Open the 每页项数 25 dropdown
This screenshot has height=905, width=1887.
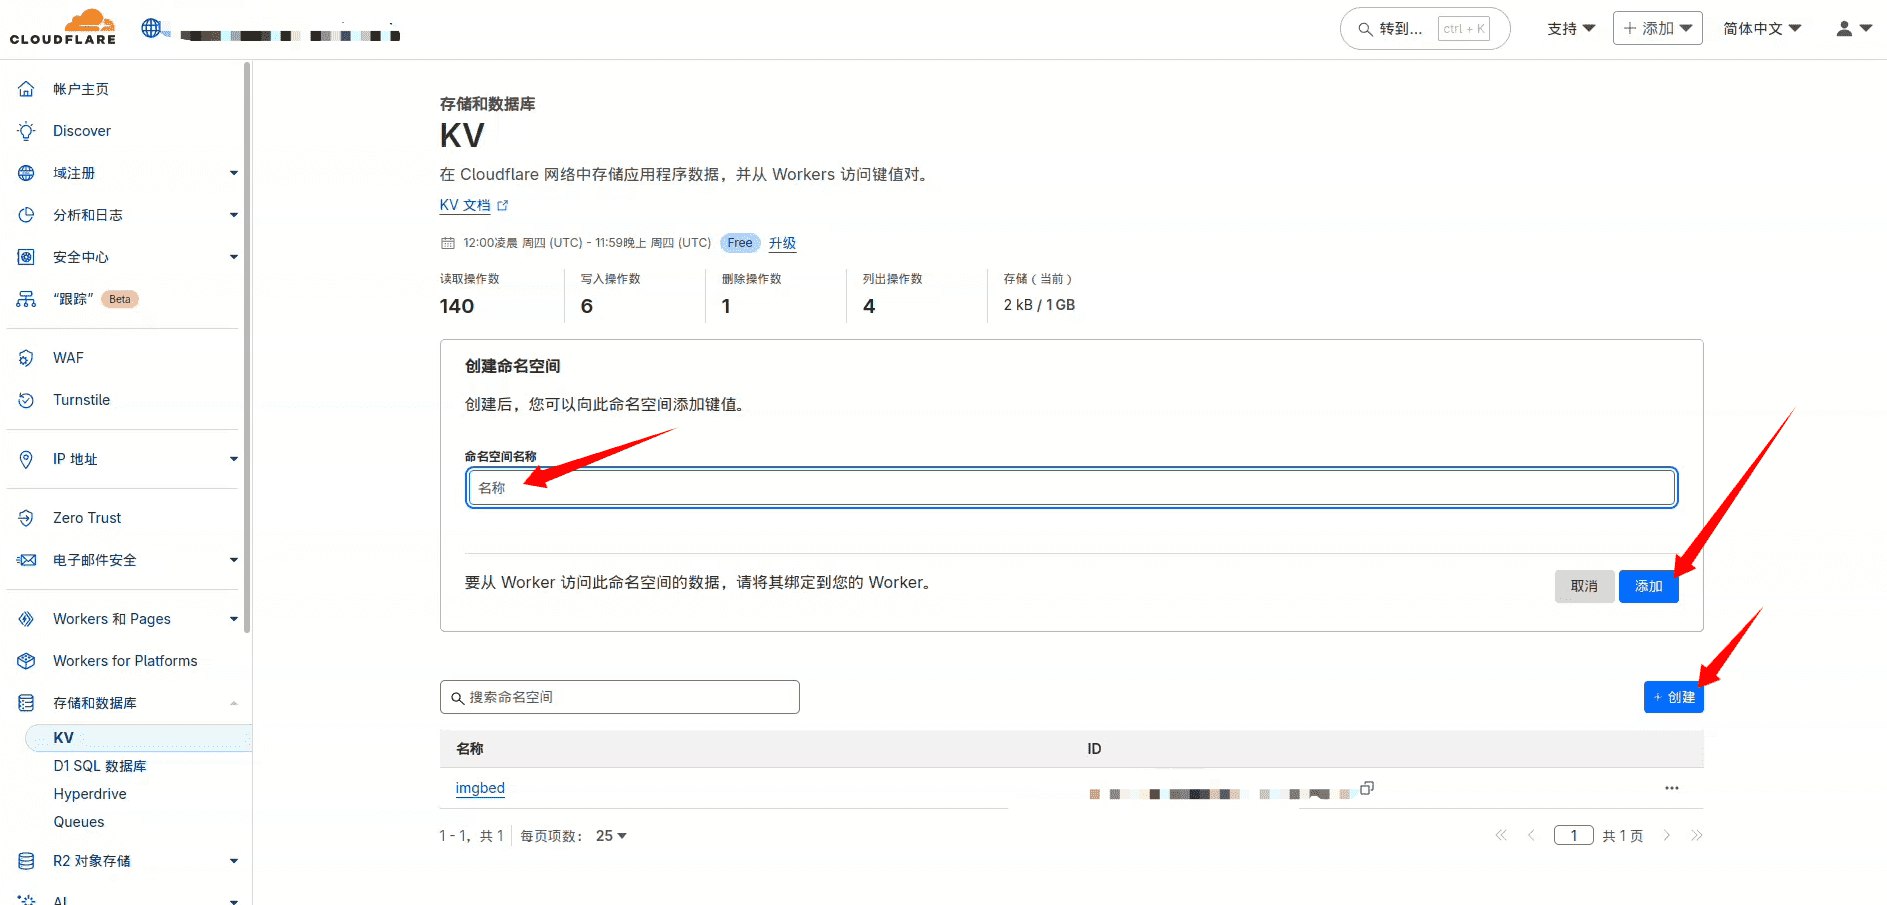coord(611,836)
